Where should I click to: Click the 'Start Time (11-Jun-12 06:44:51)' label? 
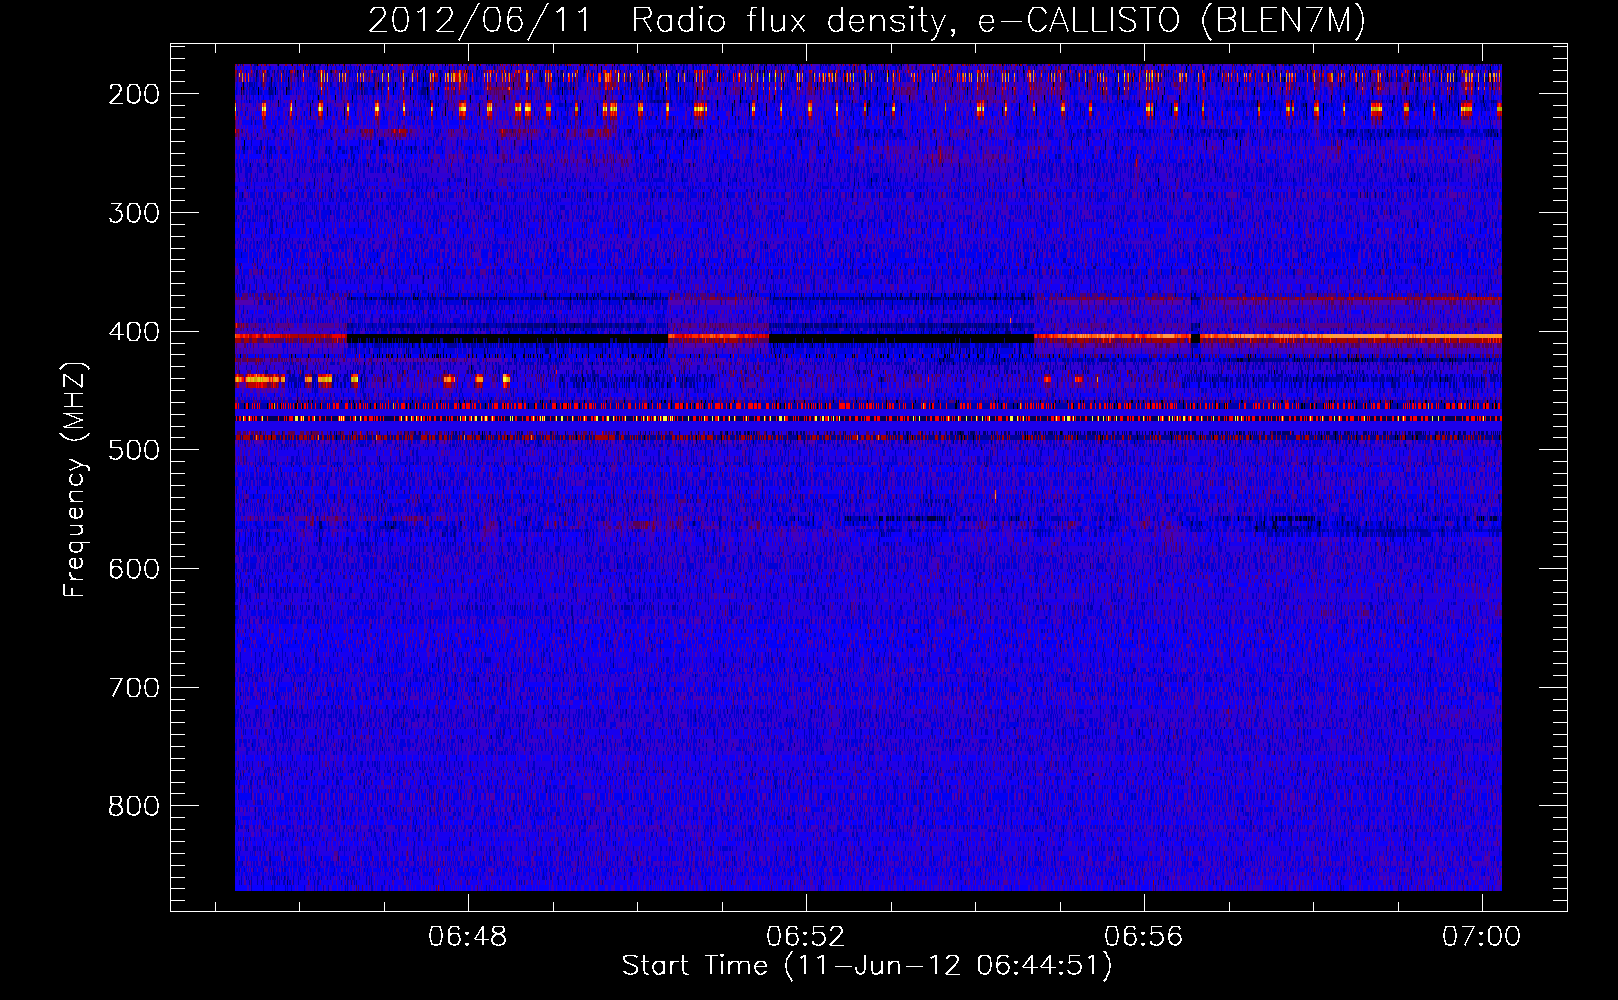(x=866, y=966)
